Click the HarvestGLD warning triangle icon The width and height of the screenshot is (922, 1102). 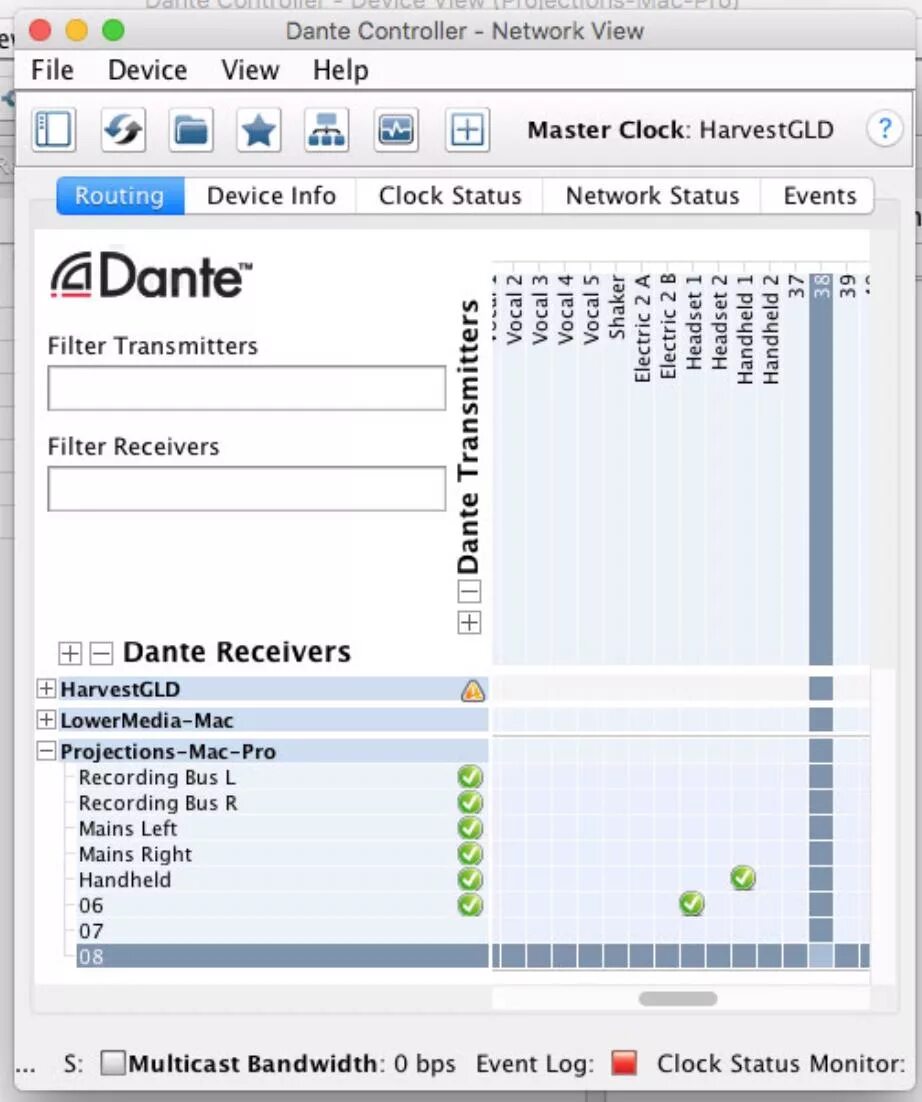click(473, 691)
